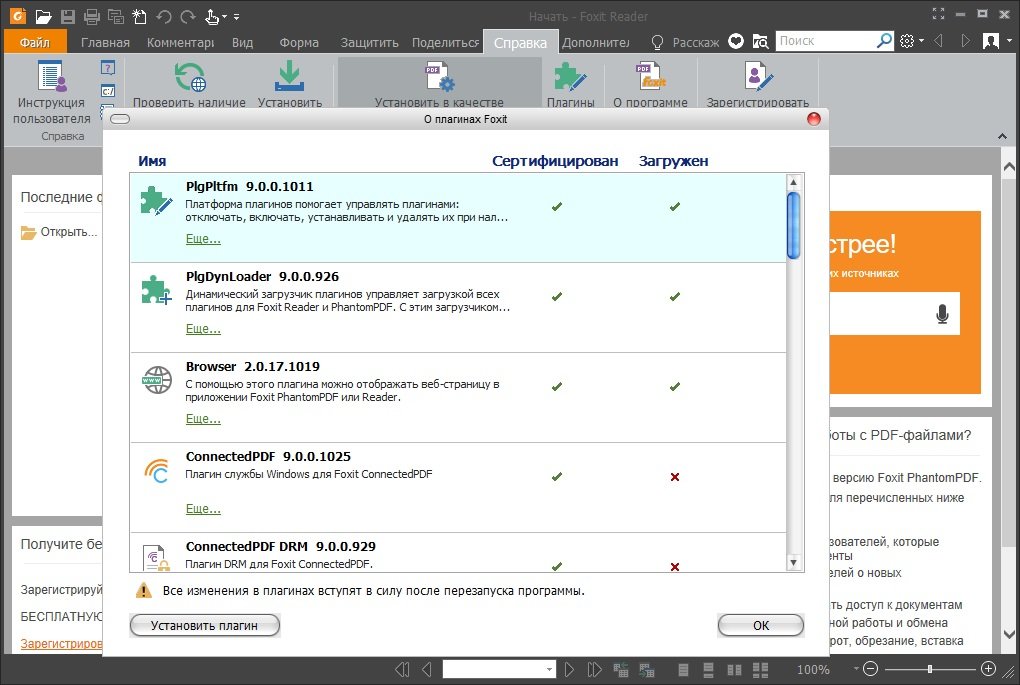Click Проверить наличие updates globe icon
This screenshot has width=1020, height=685.
tap(189, 78)
